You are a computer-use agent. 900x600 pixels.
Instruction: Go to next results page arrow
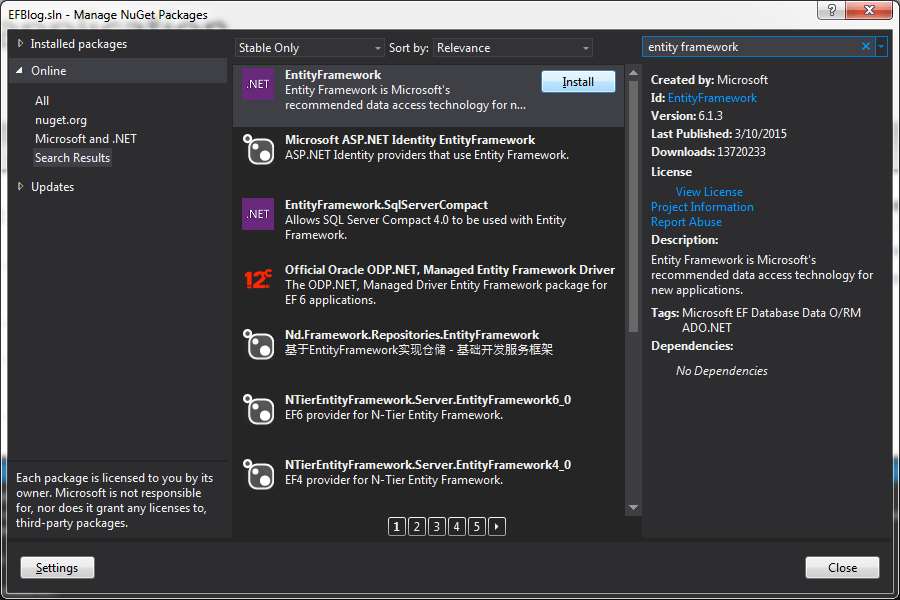click(x=496, y=527)
